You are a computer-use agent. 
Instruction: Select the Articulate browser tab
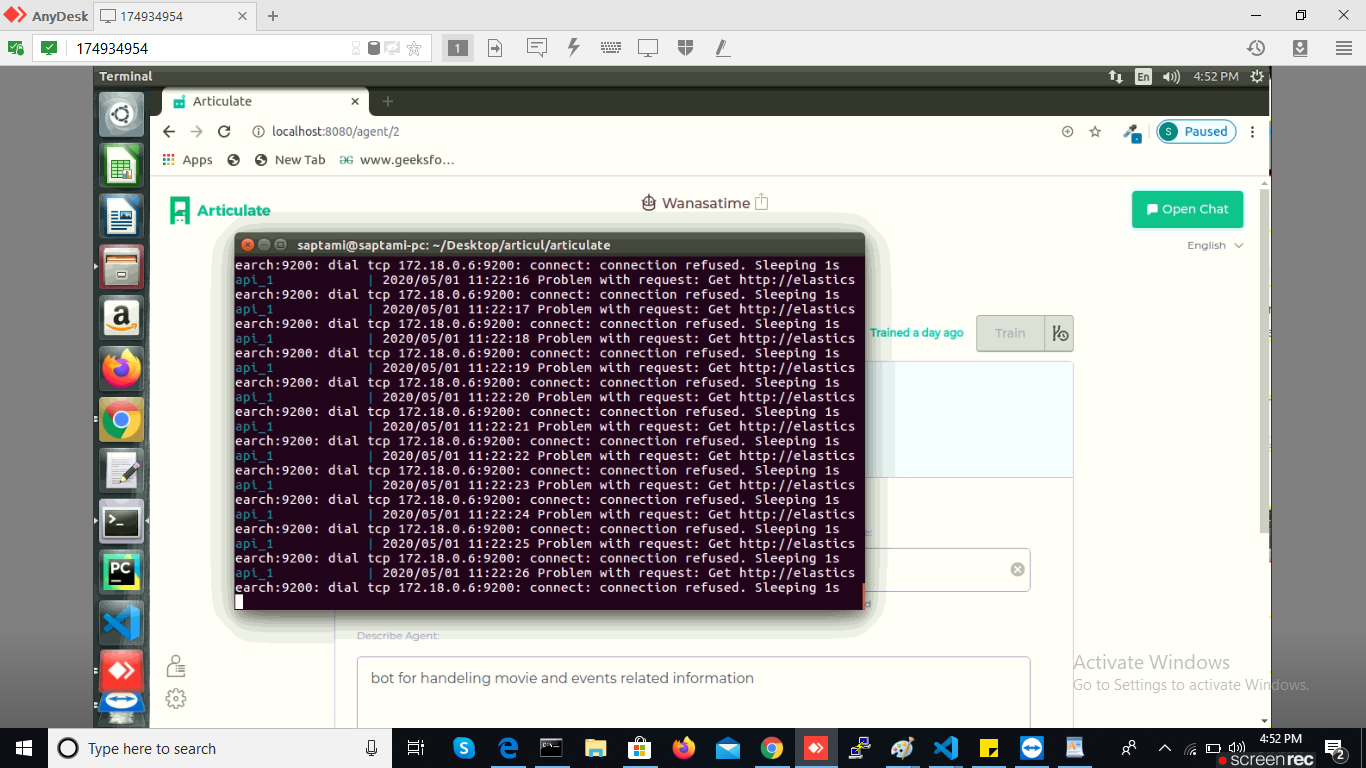point(265,101)
